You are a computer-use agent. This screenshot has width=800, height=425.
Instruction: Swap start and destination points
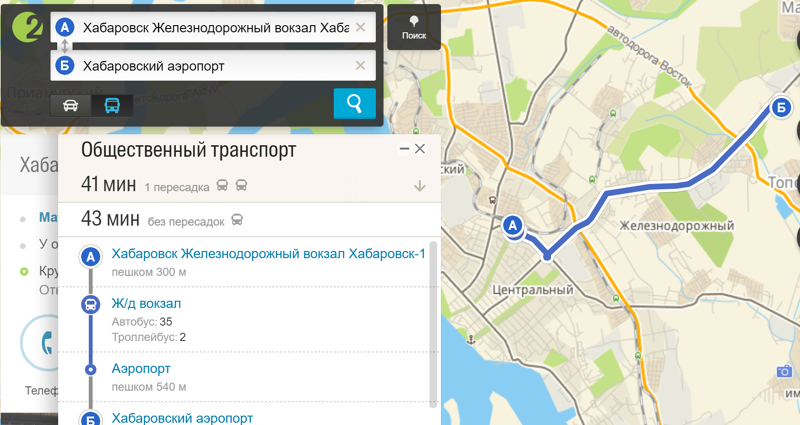point(65,46)
